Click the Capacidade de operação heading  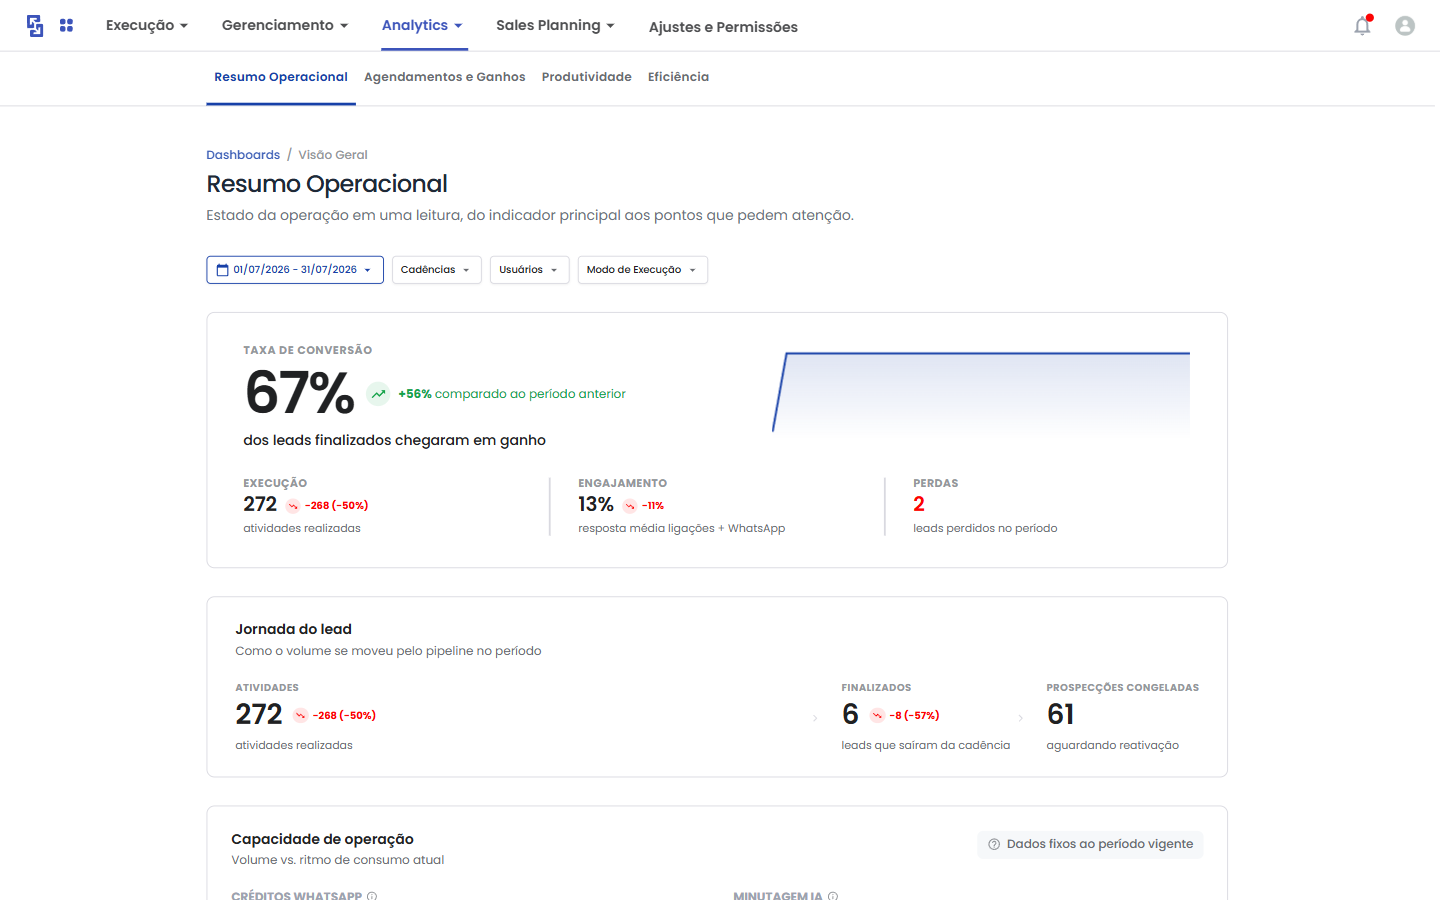click(x=322, y=839)
